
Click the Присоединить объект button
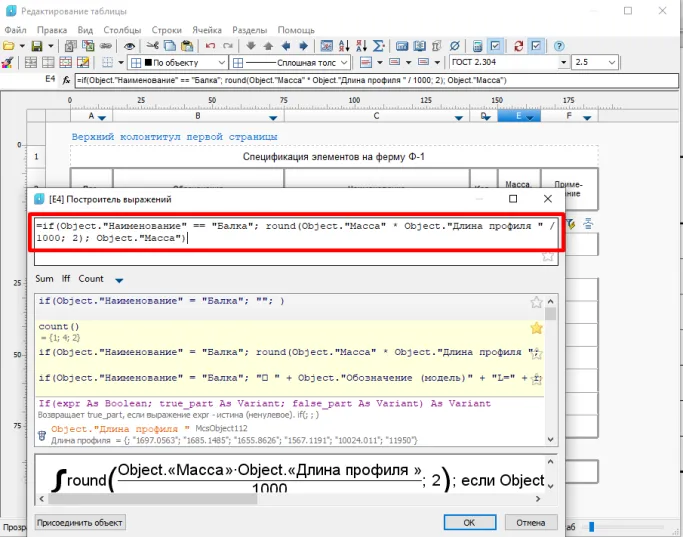click(x=80, y=522)
